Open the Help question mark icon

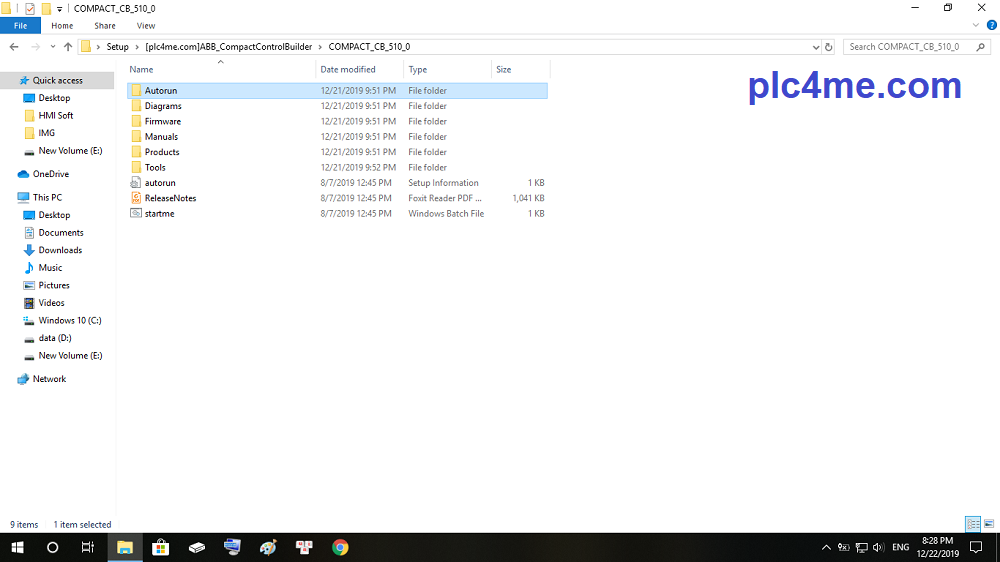click(991, 25)
